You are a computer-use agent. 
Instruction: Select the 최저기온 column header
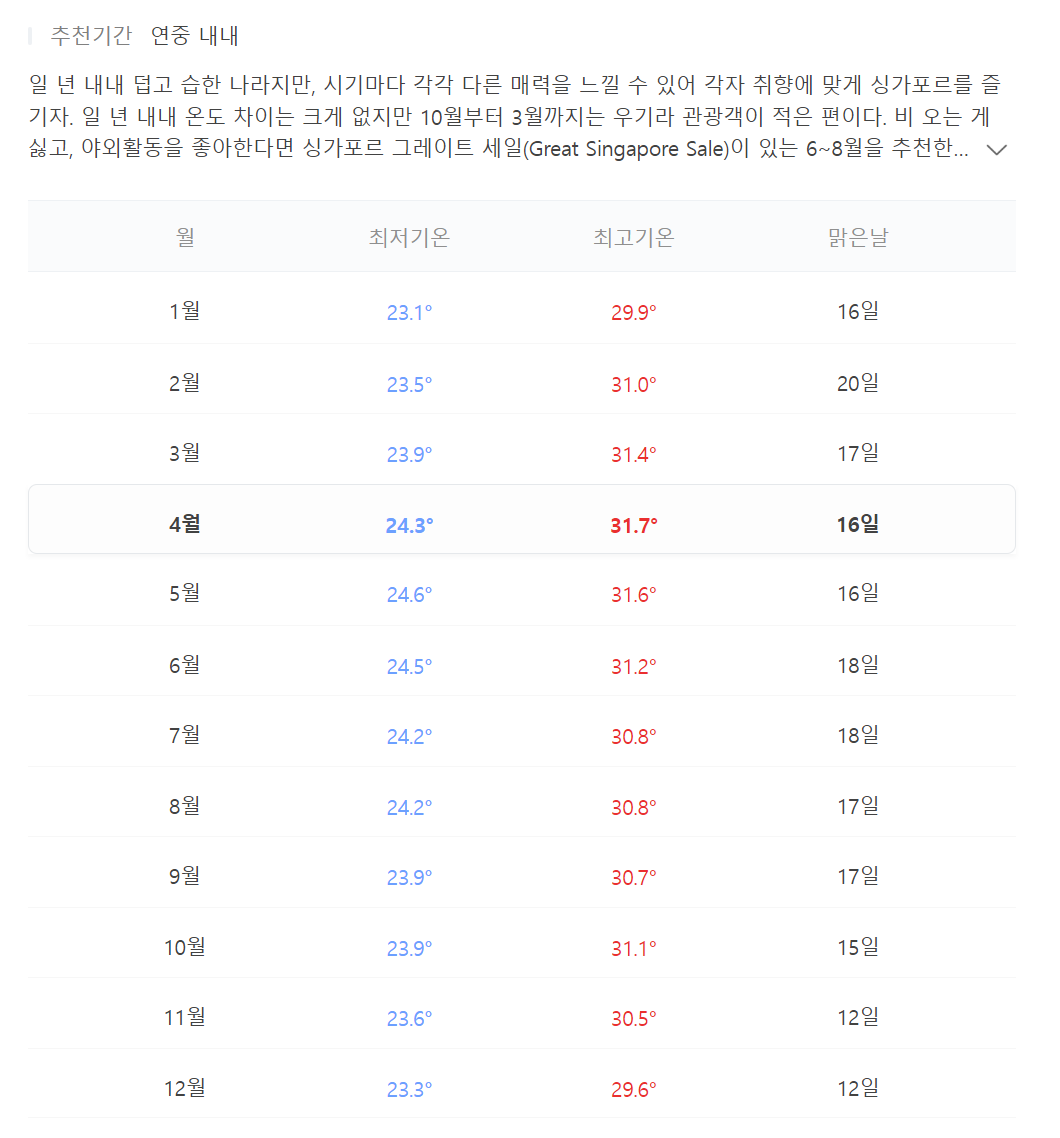(408, 237)
